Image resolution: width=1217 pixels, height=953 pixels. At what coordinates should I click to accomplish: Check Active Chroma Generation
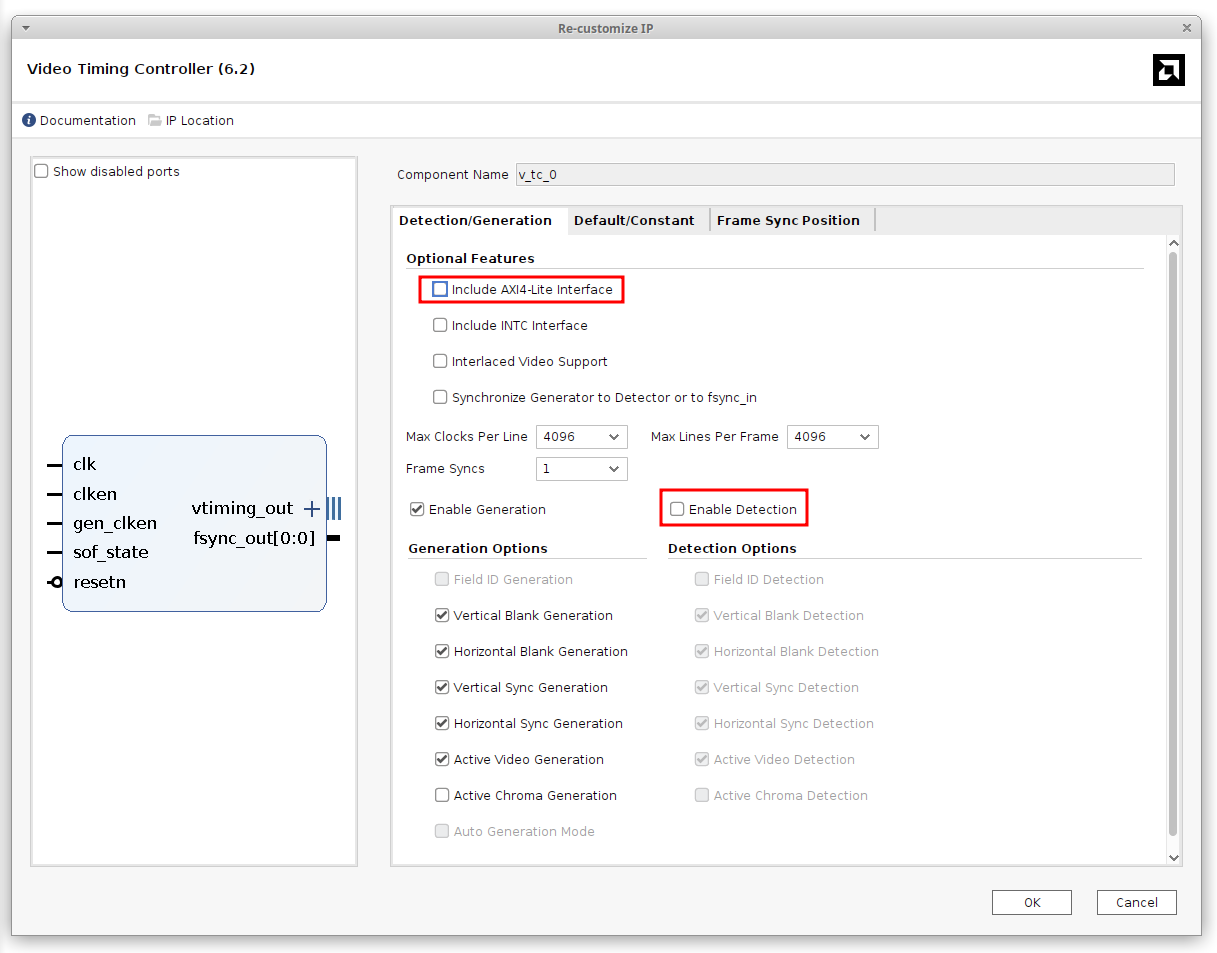(x=442, y=795)
